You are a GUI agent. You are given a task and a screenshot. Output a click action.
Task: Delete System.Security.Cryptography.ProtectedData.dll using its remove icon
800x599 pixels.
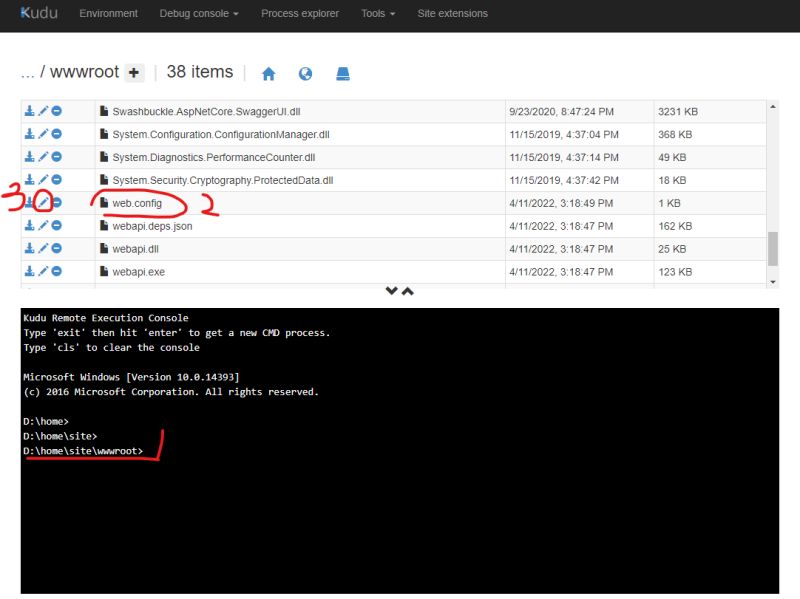[57, 180]
